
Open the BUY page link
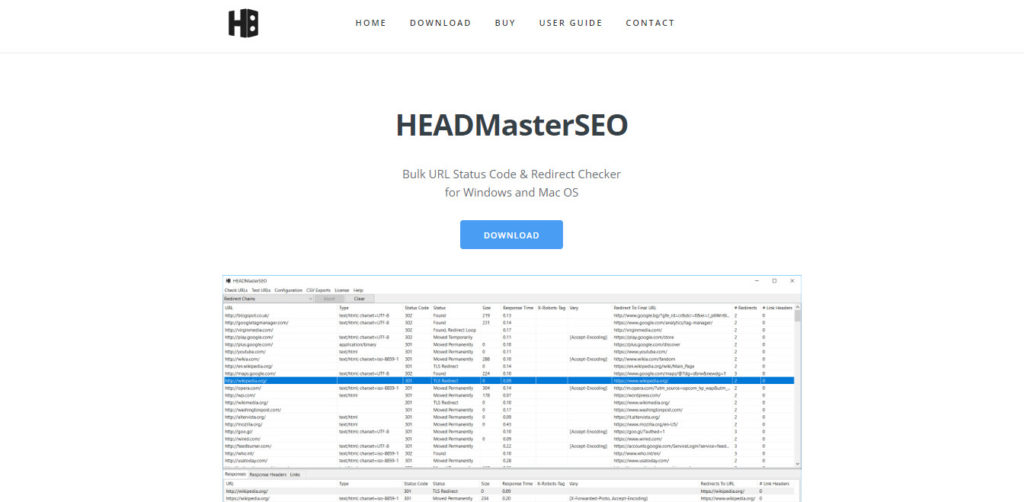tap(505, 23)
